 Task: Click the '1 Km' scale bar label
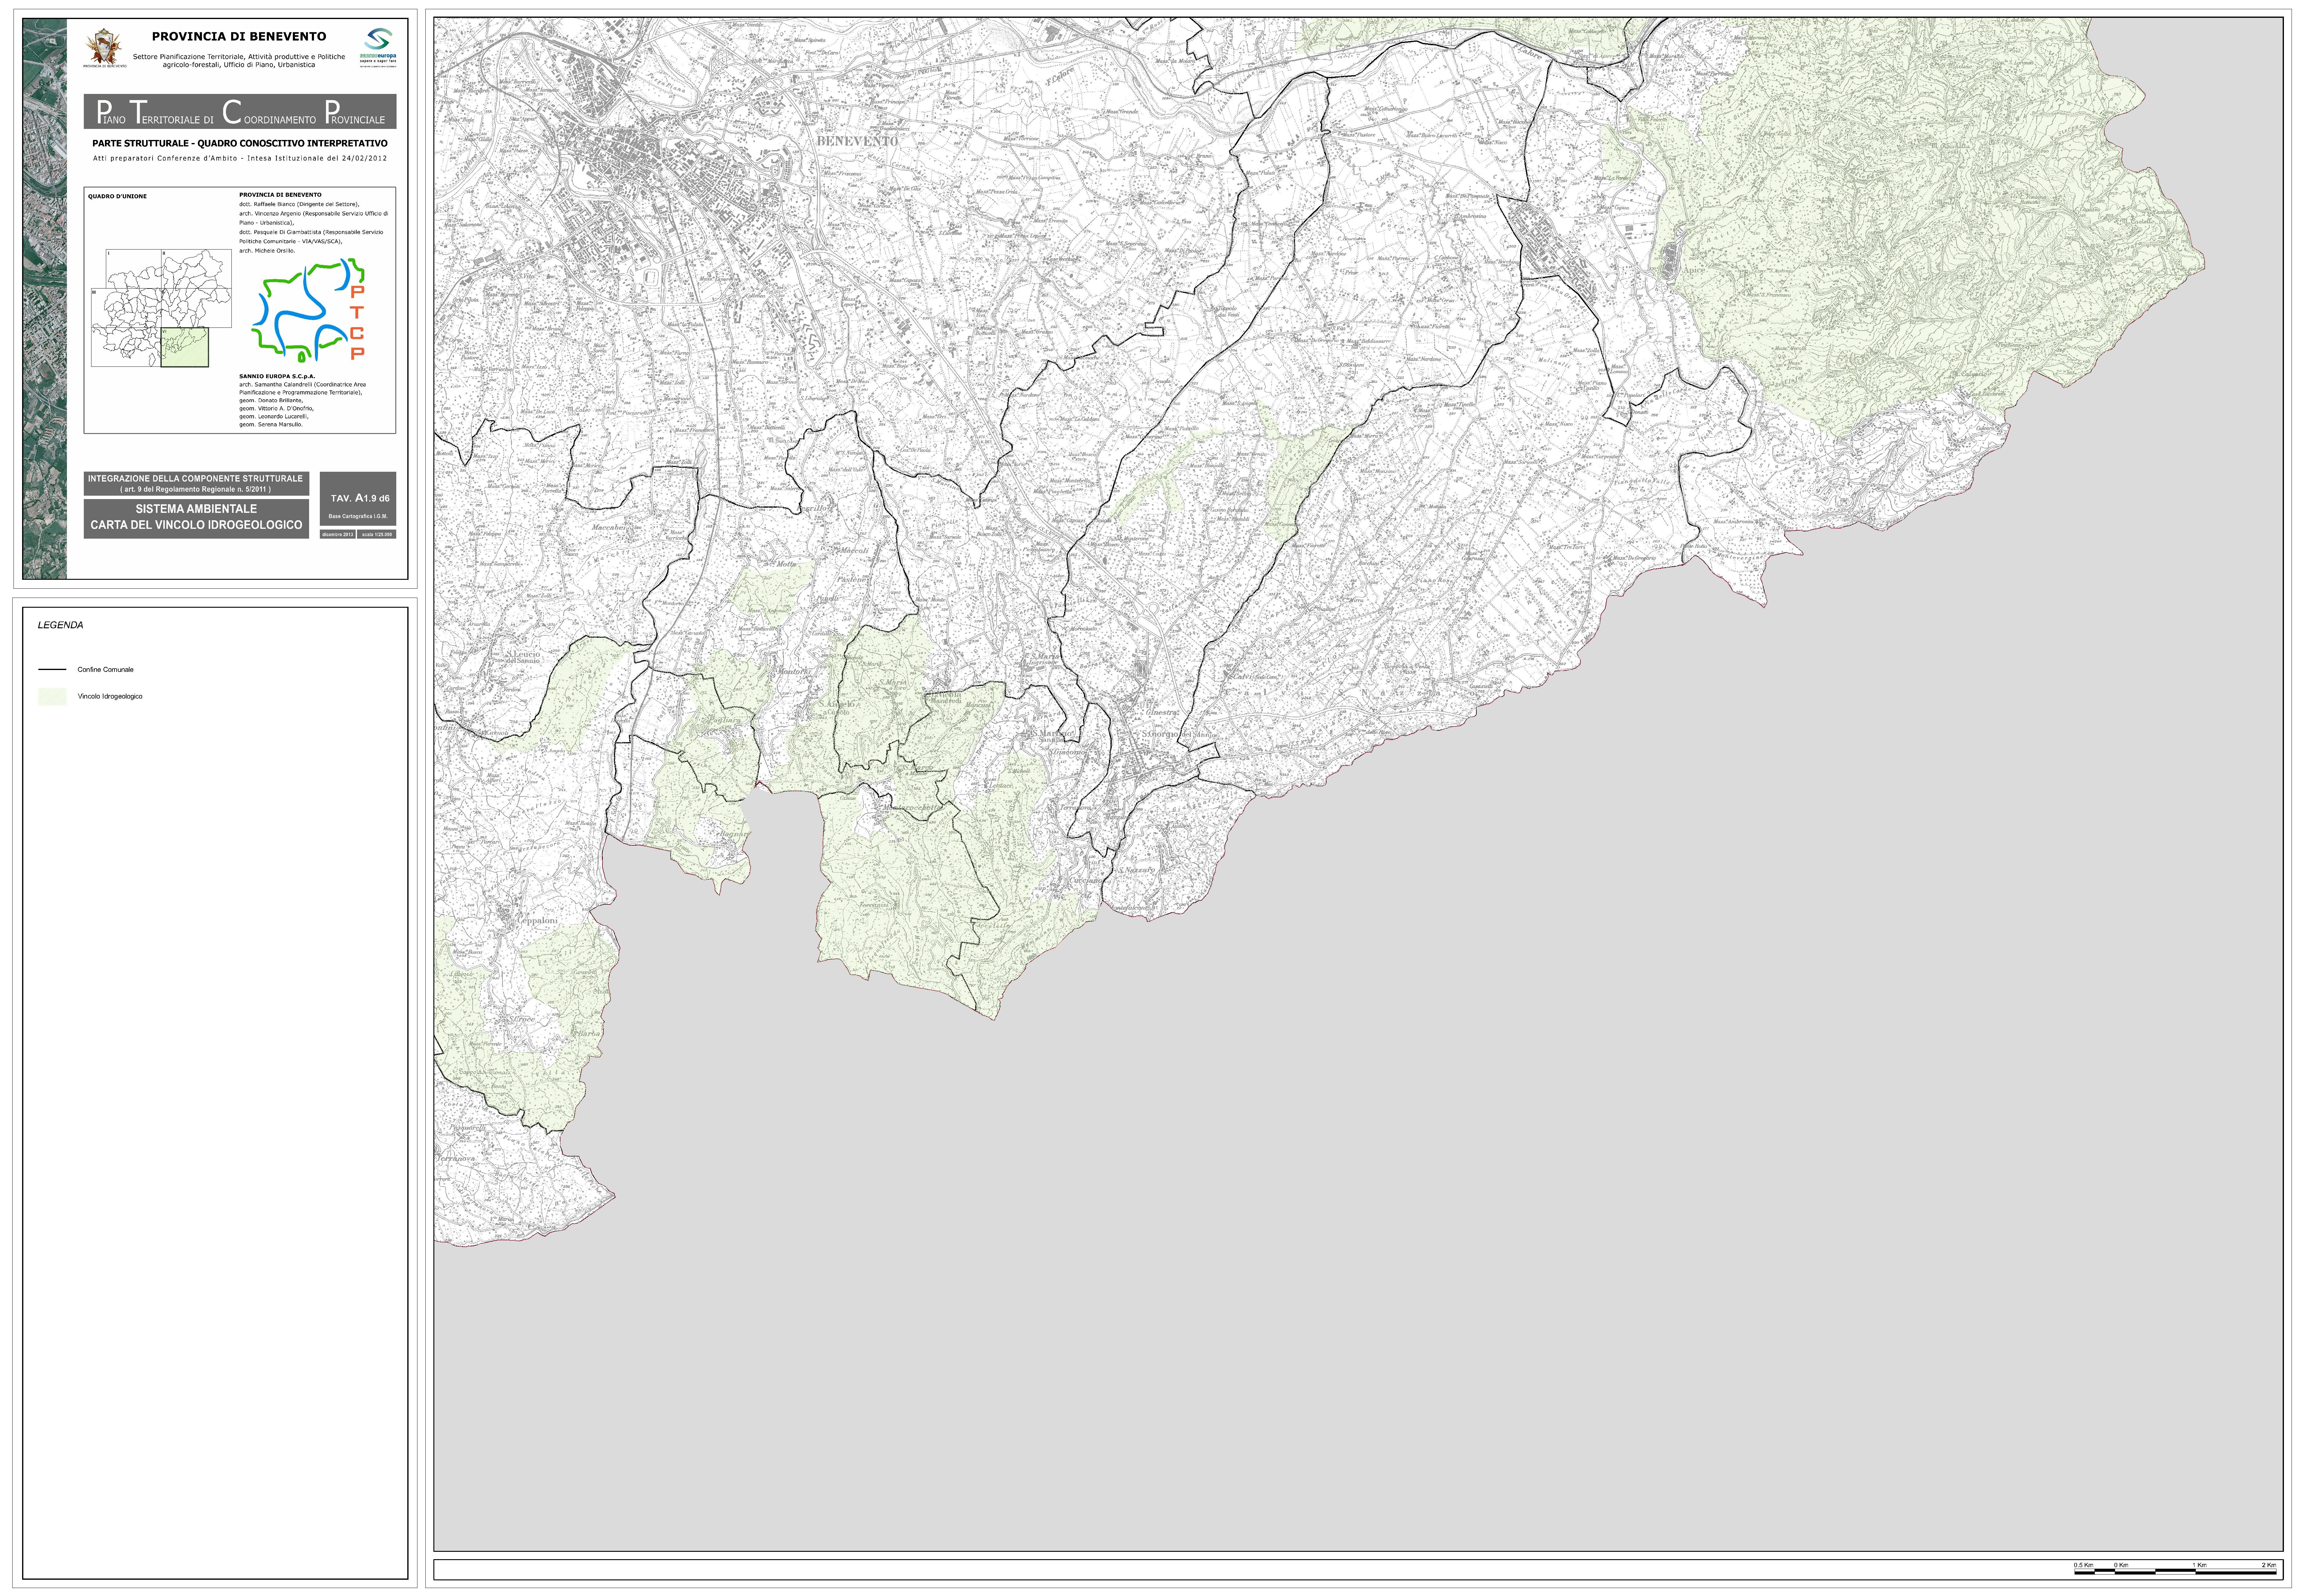pyautogui.click(x=2200, y=1565)
